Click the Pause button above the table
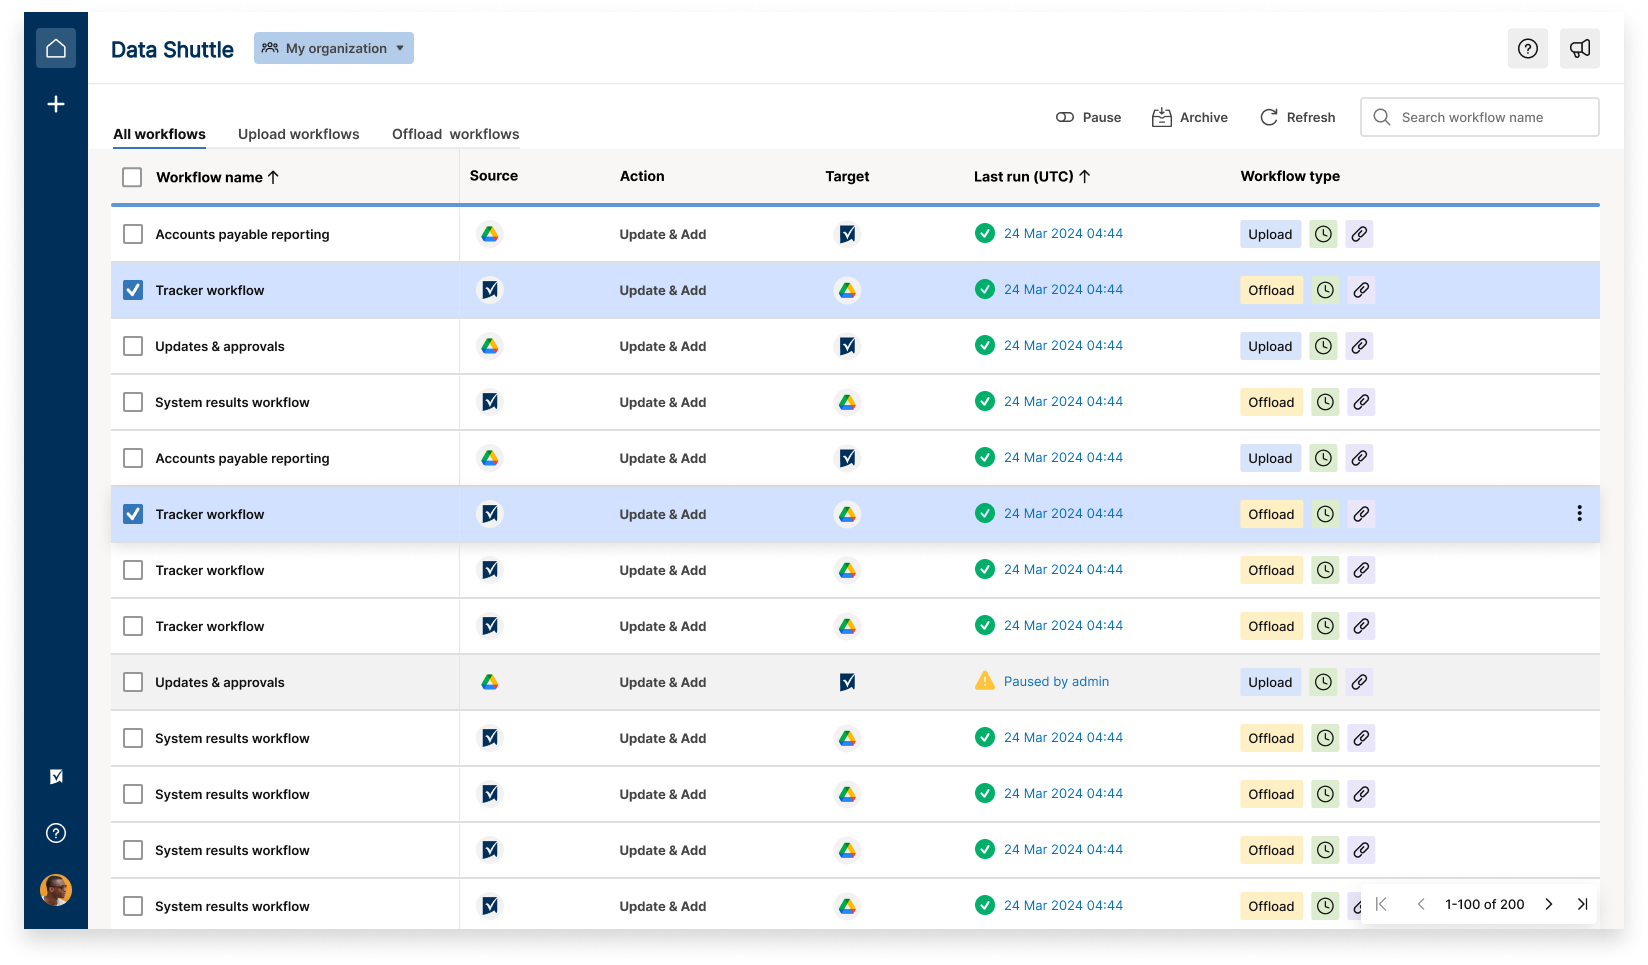The image size is (1648, 965). coord(1089,117)
